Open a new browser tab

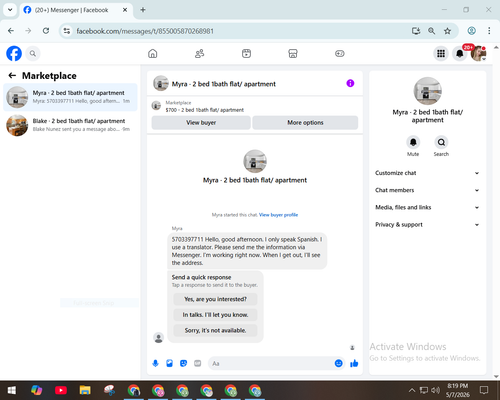(143, 10)
